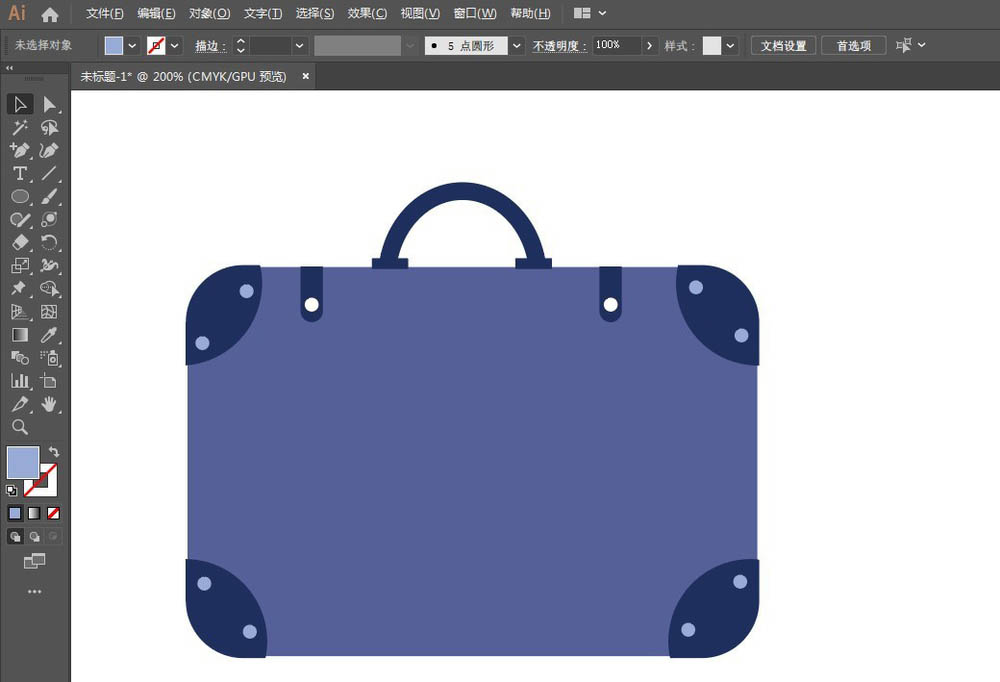1000x682 pixels.
Task: Select the Line Segment tool
Action: tap(49, 173)
